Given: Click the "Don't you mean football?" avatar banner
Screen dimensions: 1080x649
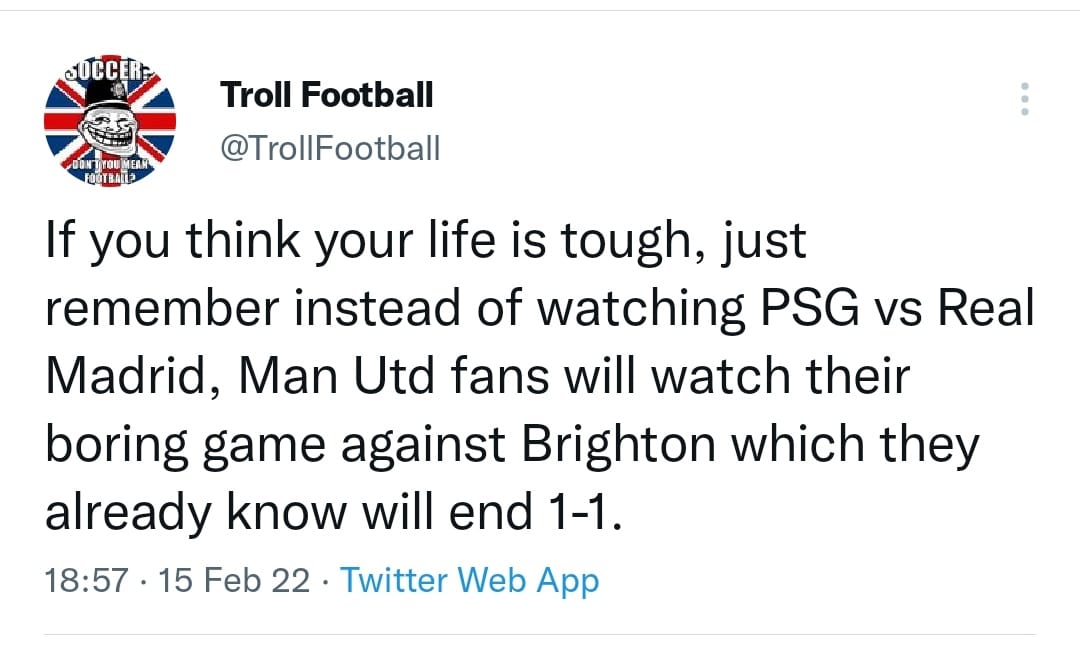Looking at the screenshot, I should (x=110, y=171).
